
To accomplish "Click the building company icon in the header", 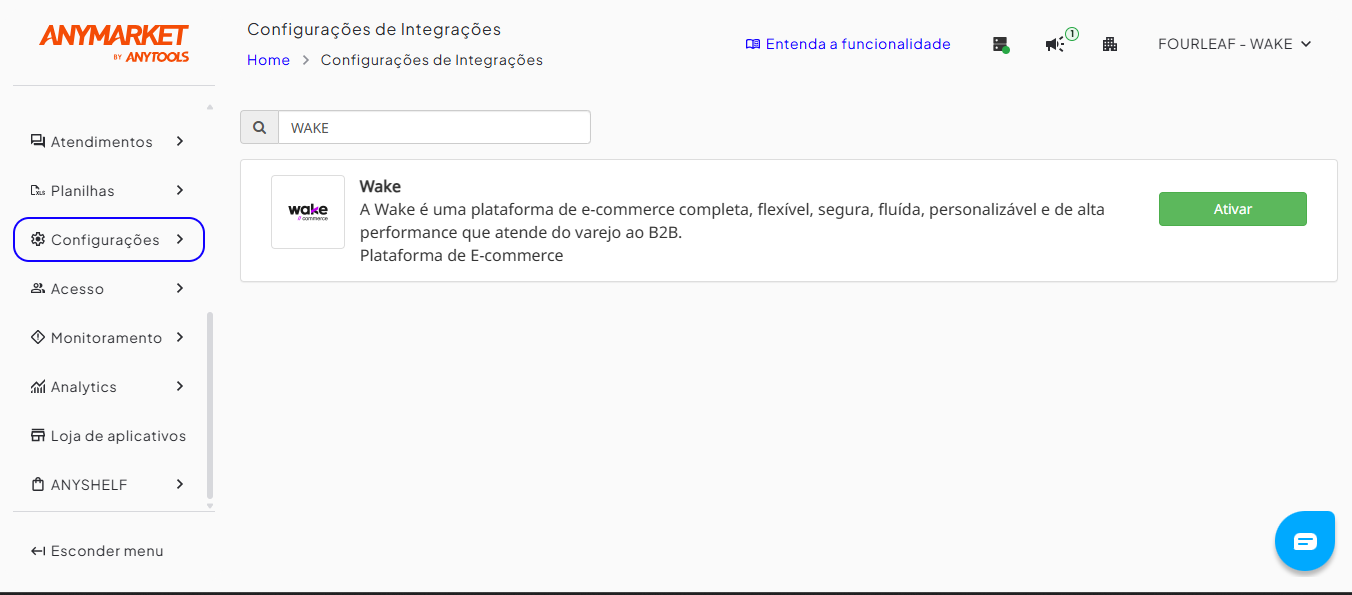I will point(1110,44).
